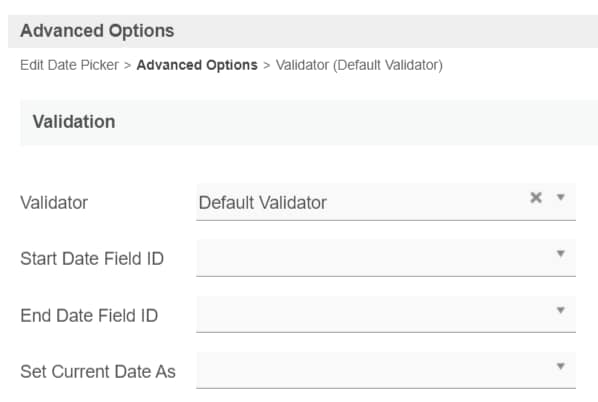598x402 pixels.
Task: Click the Advanced Options header bar
Action: [303, 31]
